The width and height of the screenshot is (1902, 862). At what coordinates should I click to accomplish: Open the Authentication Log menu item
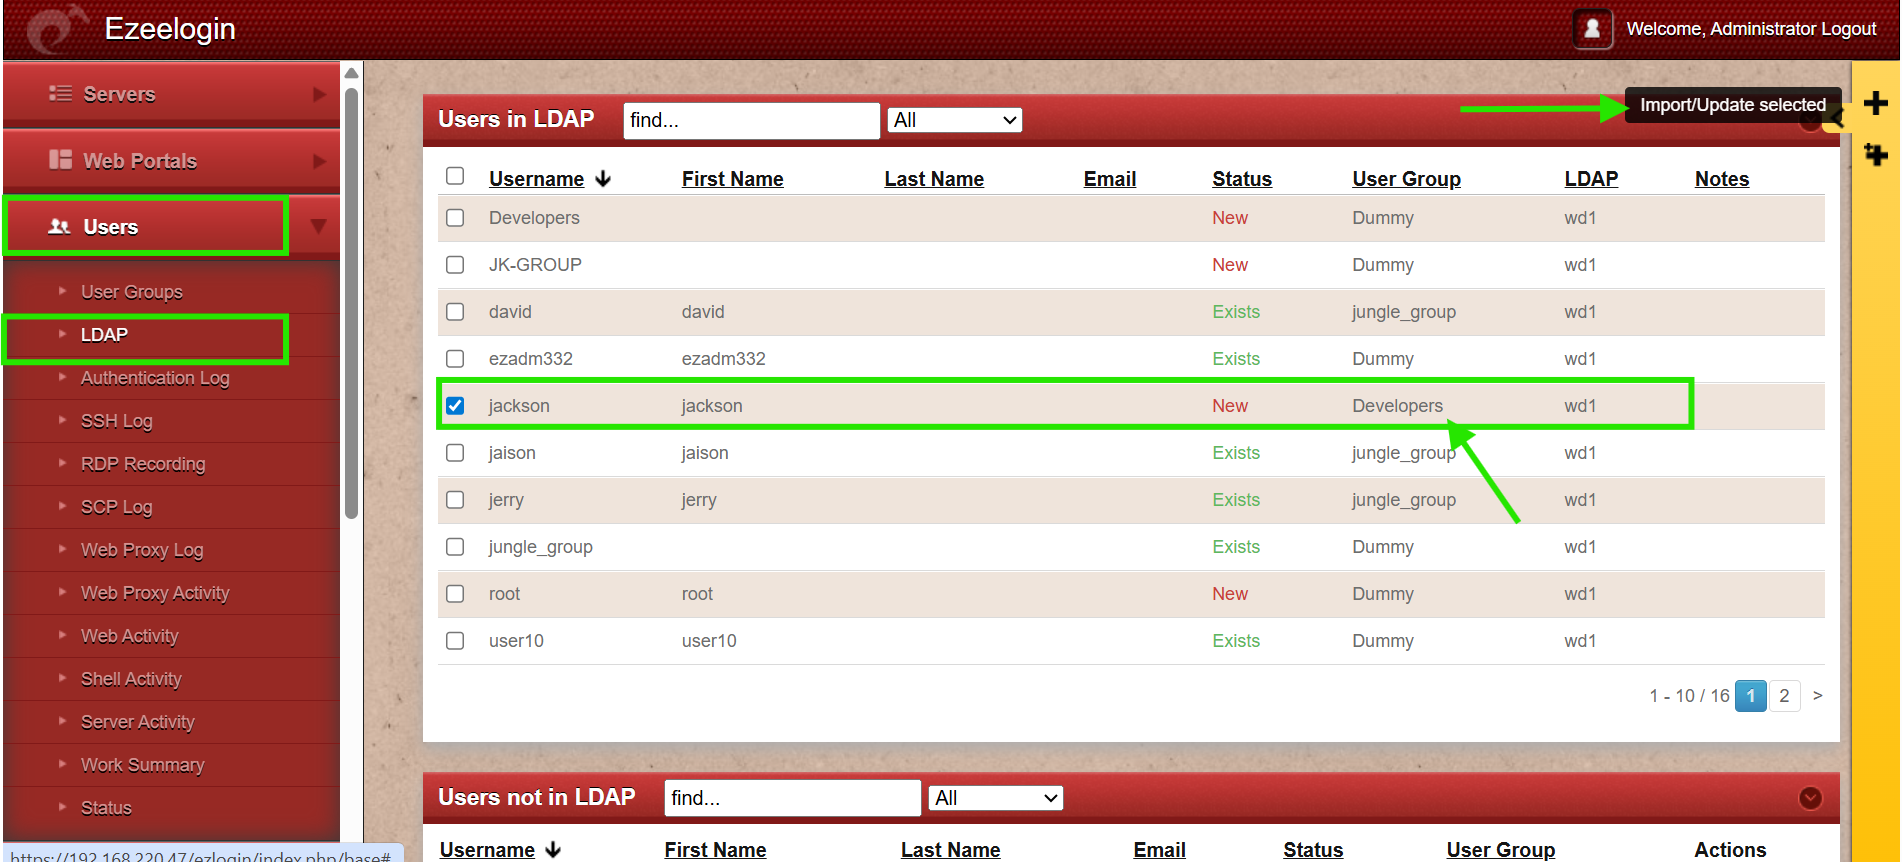[155, 378]
